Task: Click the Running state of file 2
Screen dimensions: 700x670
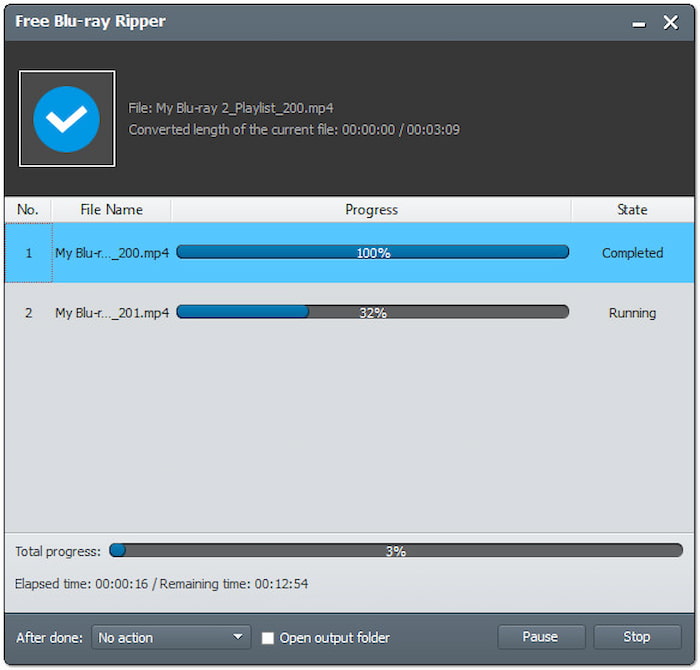Action: click(x=632, y=313)
